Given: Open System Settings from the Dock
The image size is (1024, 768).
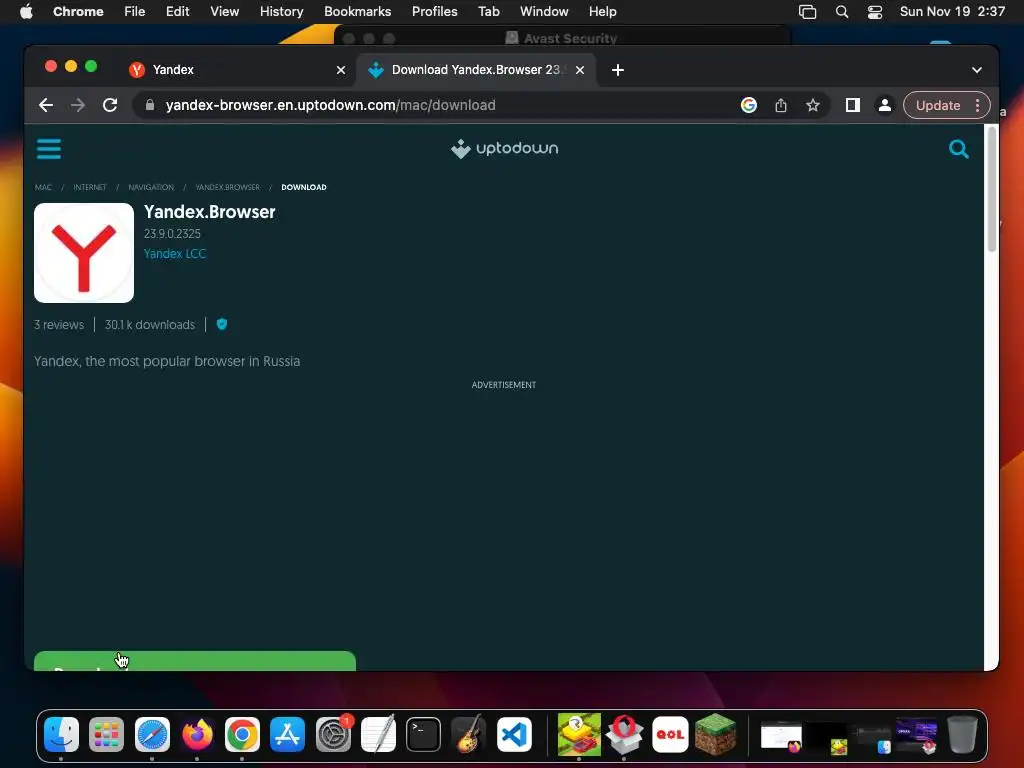Looking at the screenshot, I should [333, 734].
